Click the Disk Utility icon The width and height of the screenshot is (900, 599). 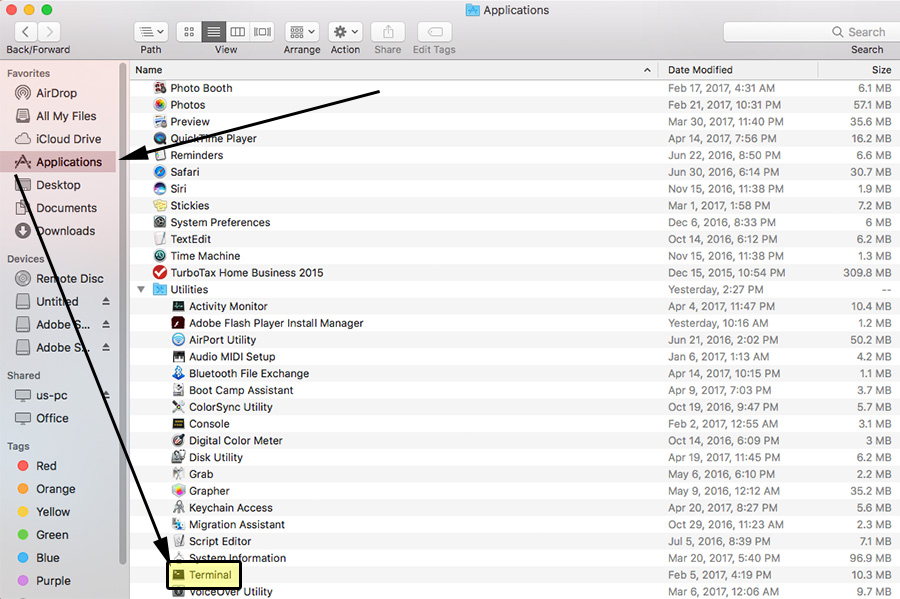pos(179,457)
